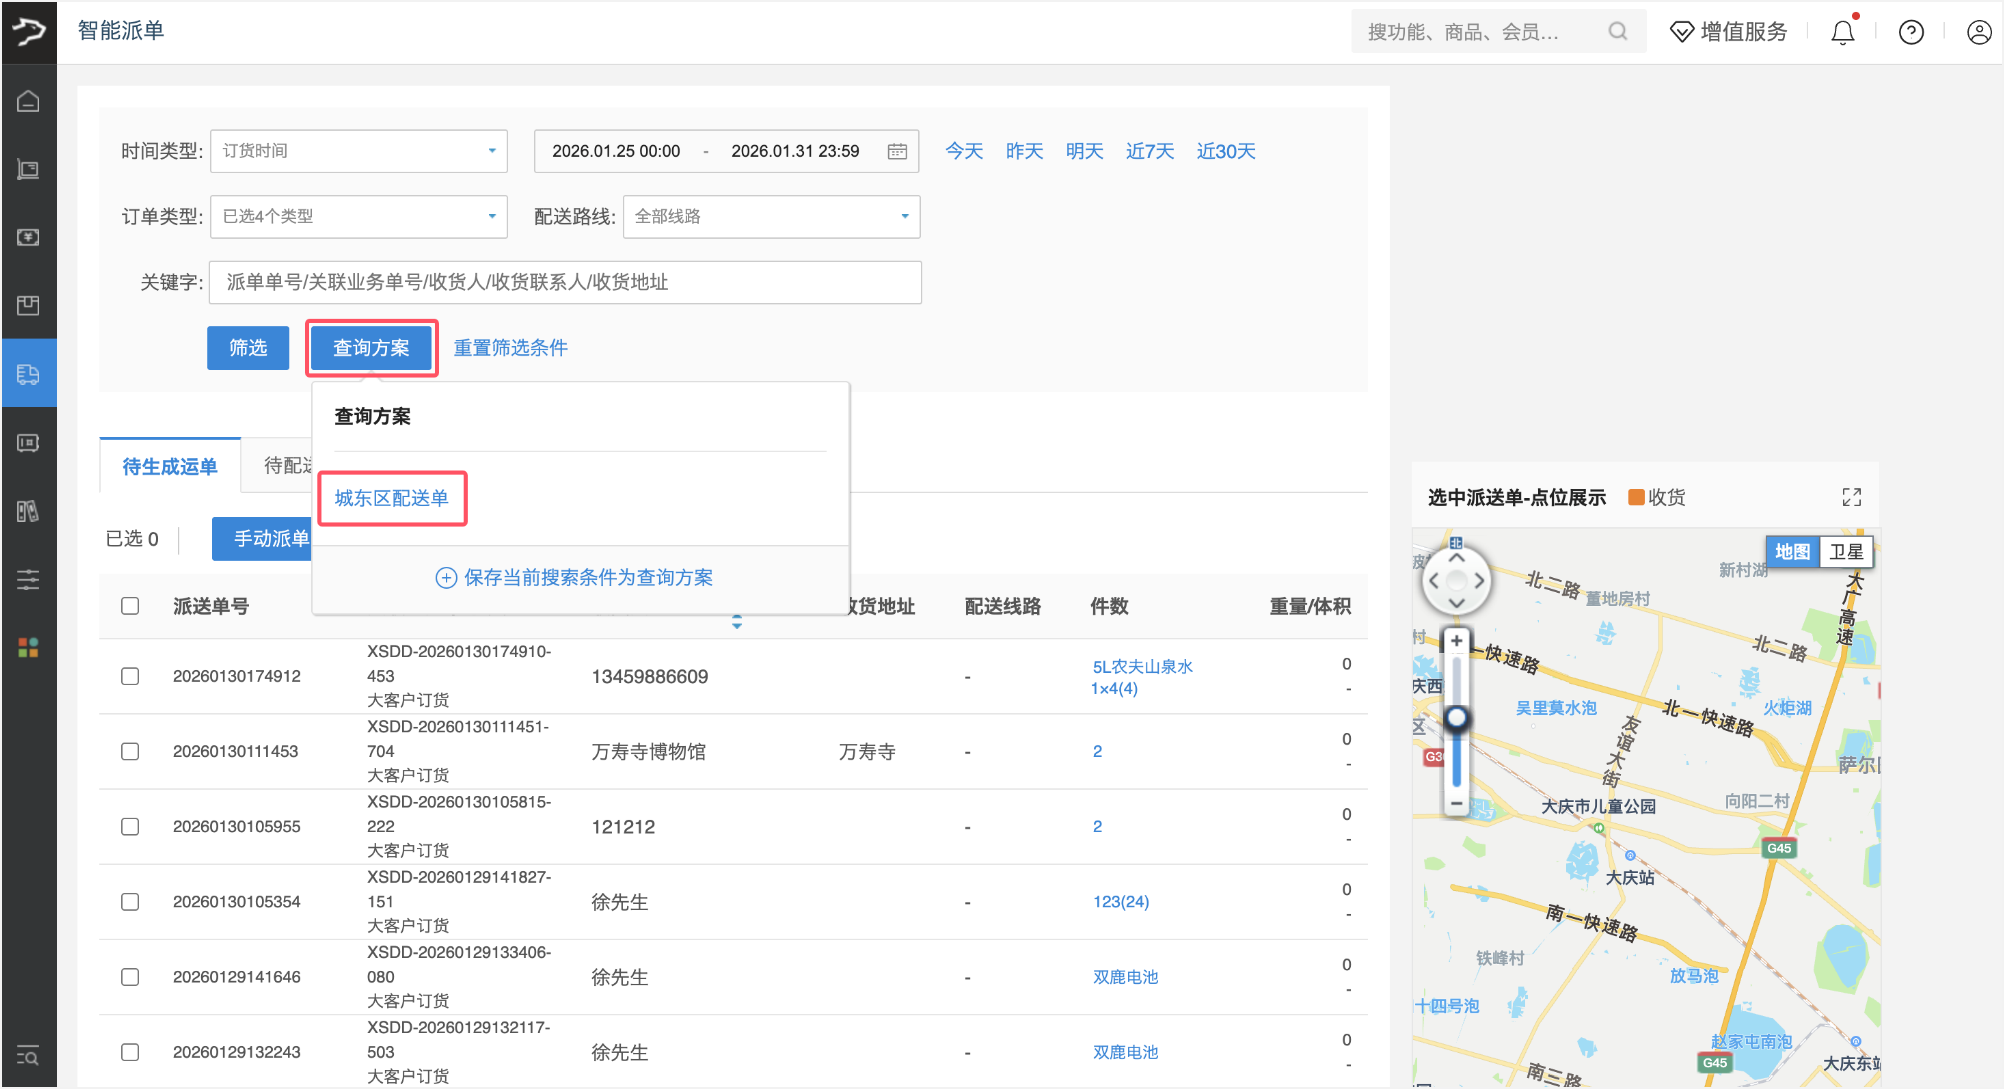Open the 配送路线 dropdown
This screenshot has height=1090, width=2005.
[x=770, y=216]
